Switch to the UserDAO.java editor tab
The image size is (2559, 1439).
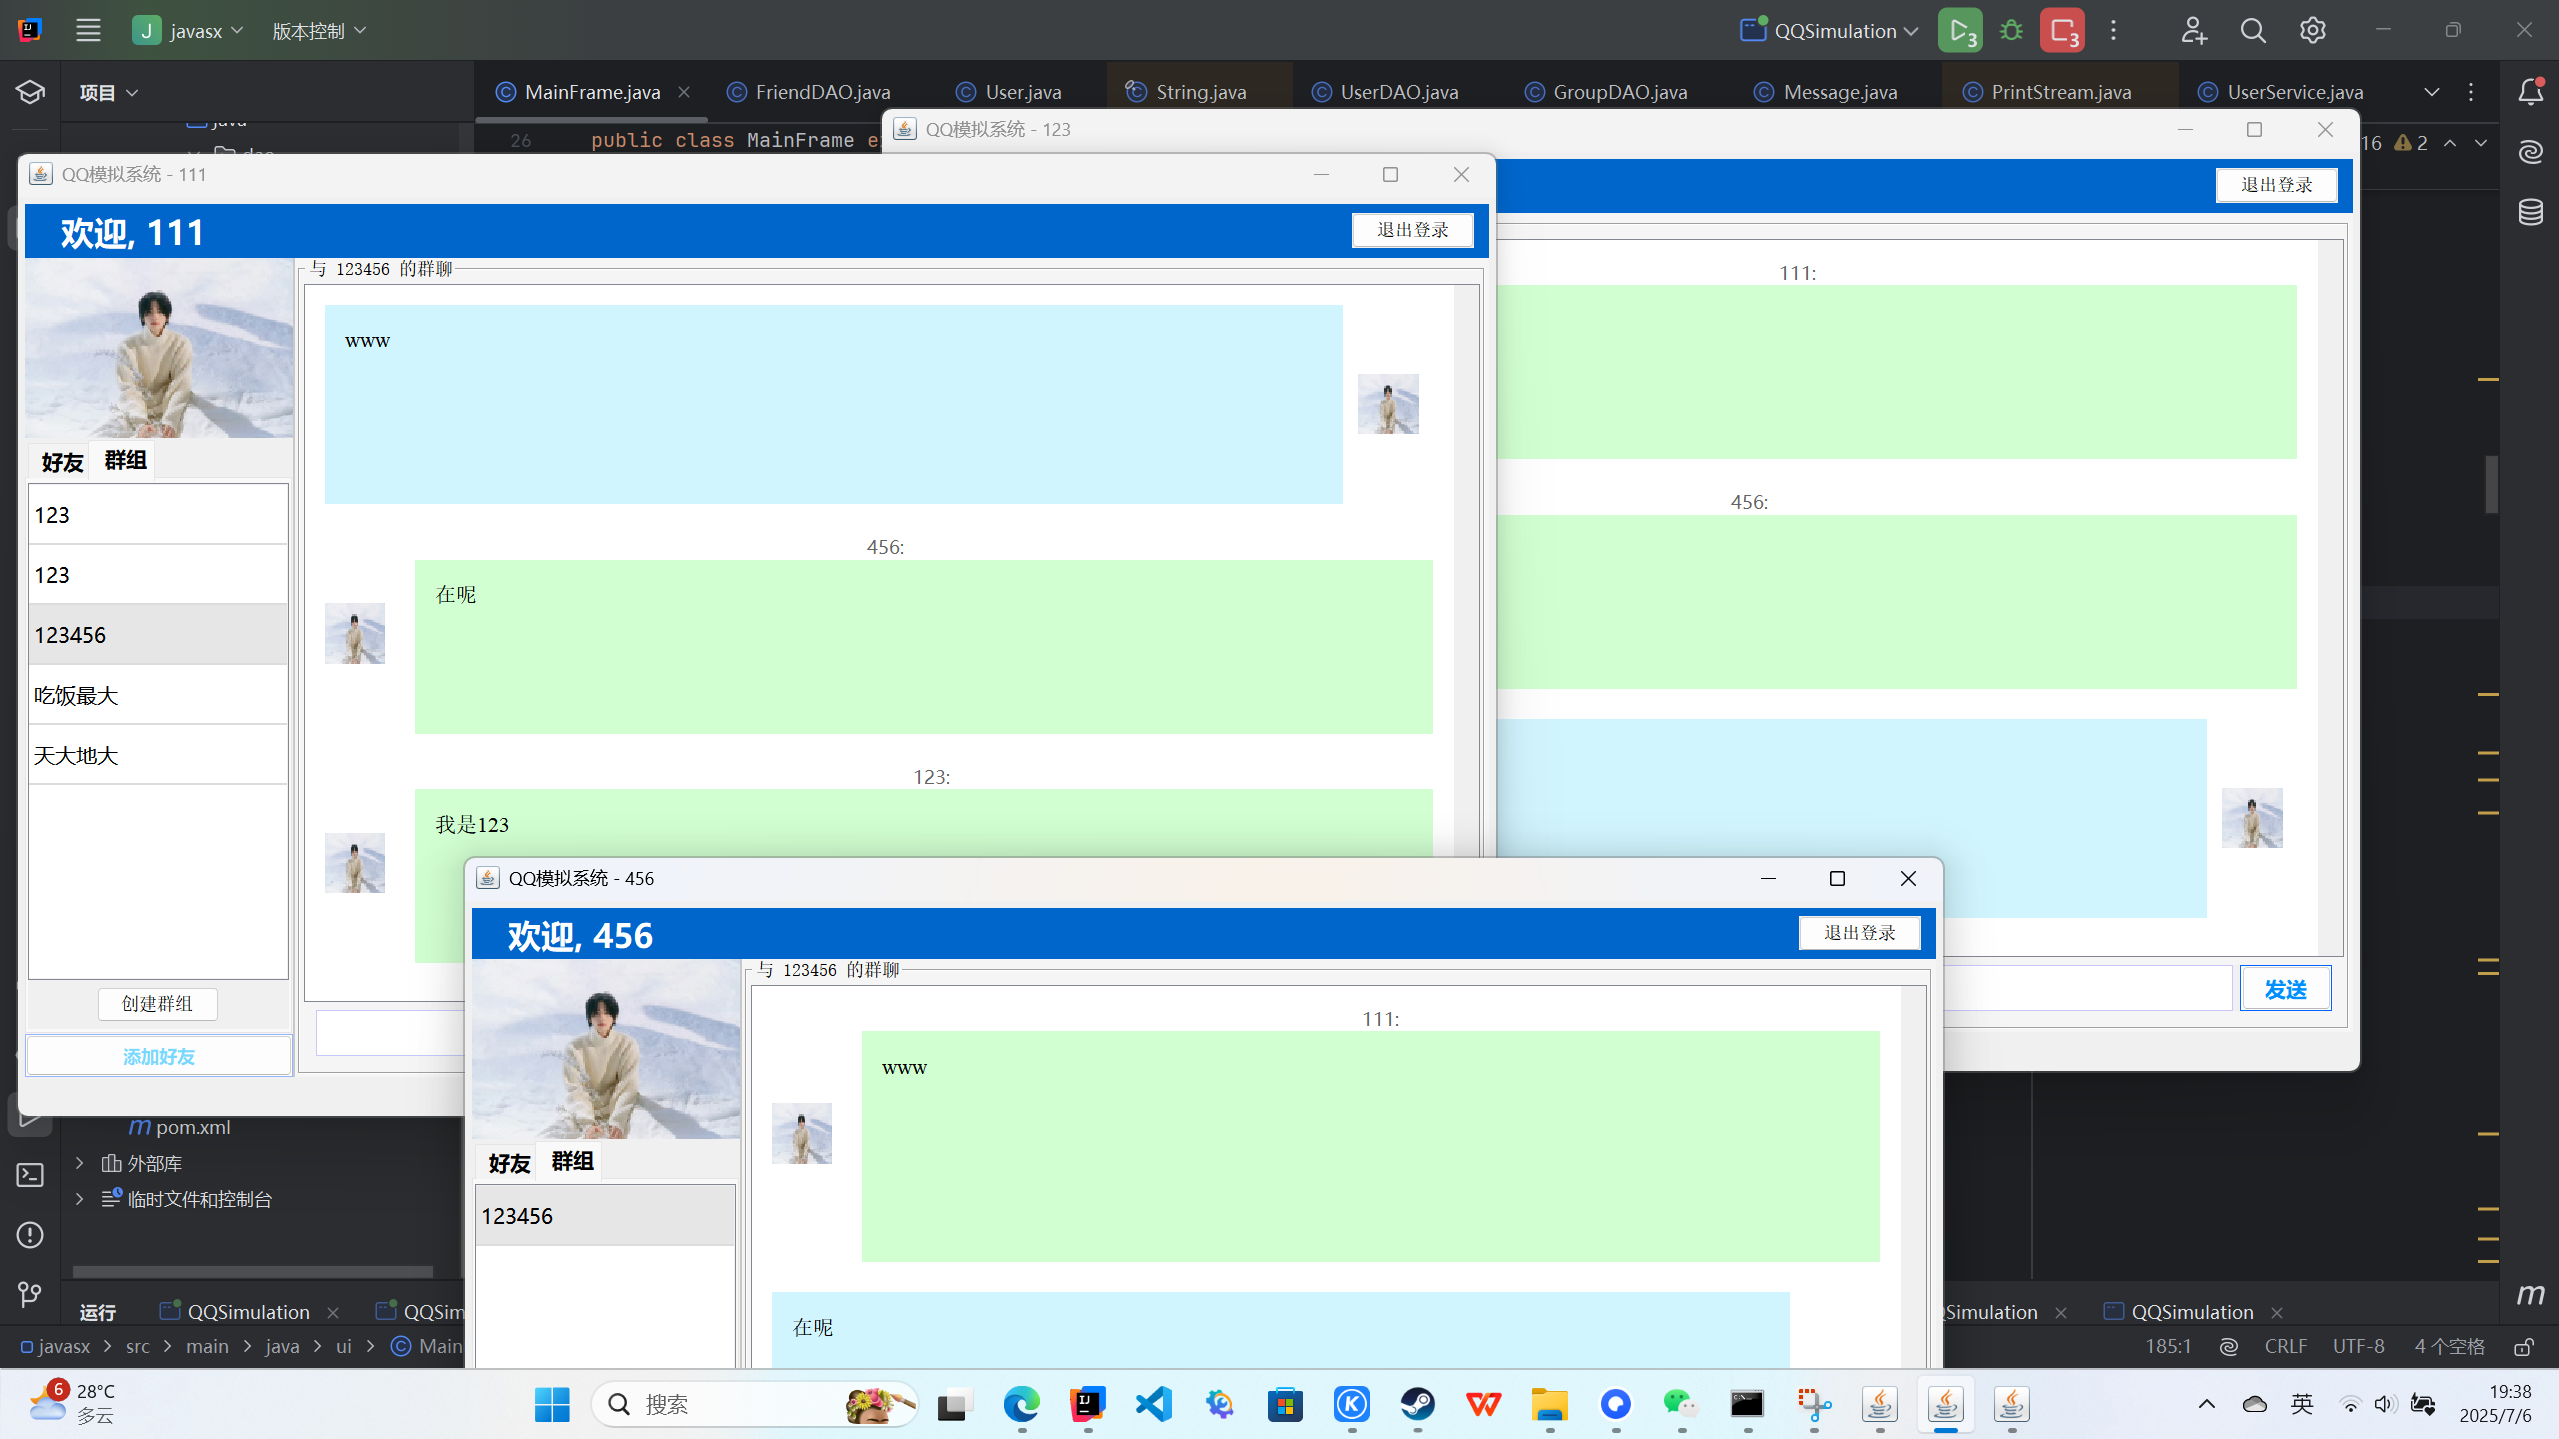[x=1398, y=92]
